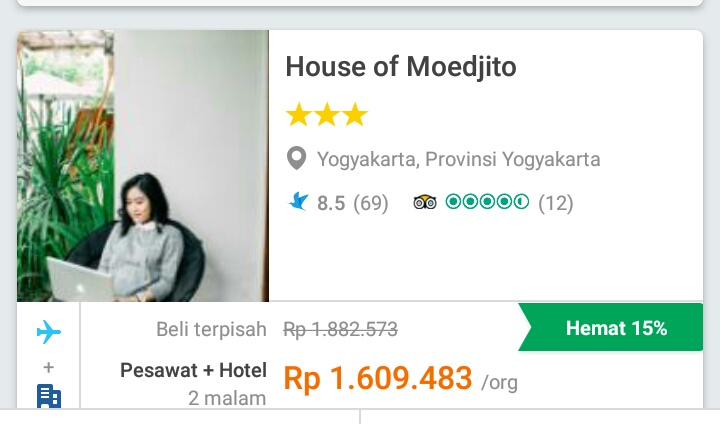Click the crossed-out price Rp 1.882.573

[341, 329]
